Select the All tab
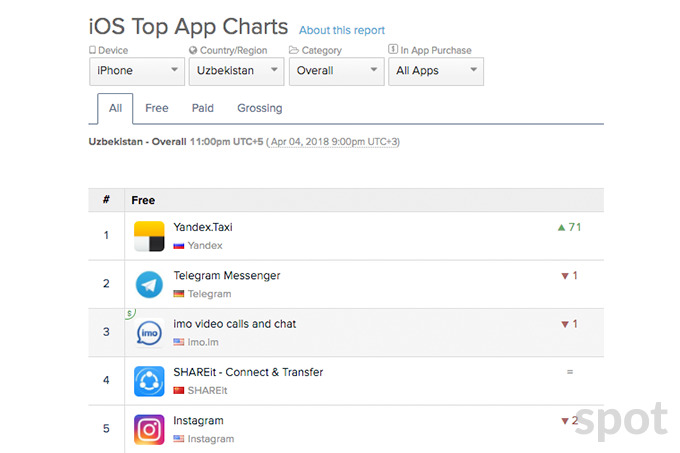The width and height of the screenshot is (680, 453). pos(115,108)
